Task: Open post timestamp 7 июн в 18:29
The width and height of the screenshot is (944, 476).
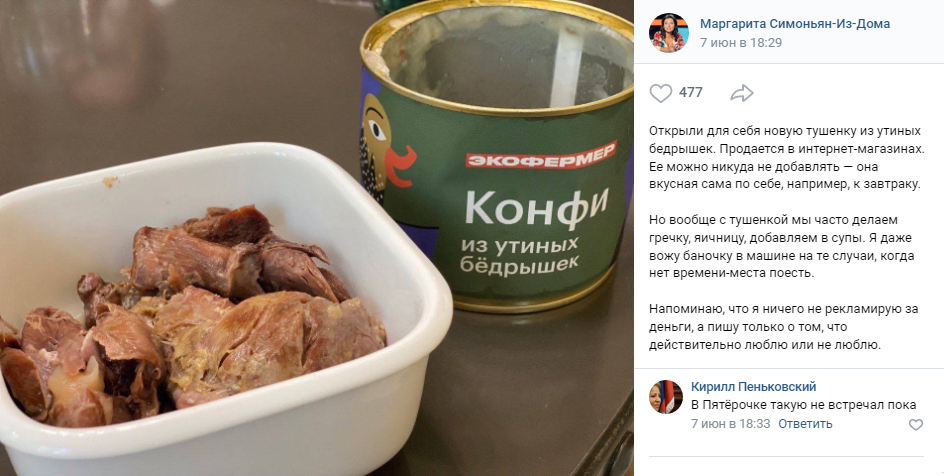Action: tap(741, 43)
